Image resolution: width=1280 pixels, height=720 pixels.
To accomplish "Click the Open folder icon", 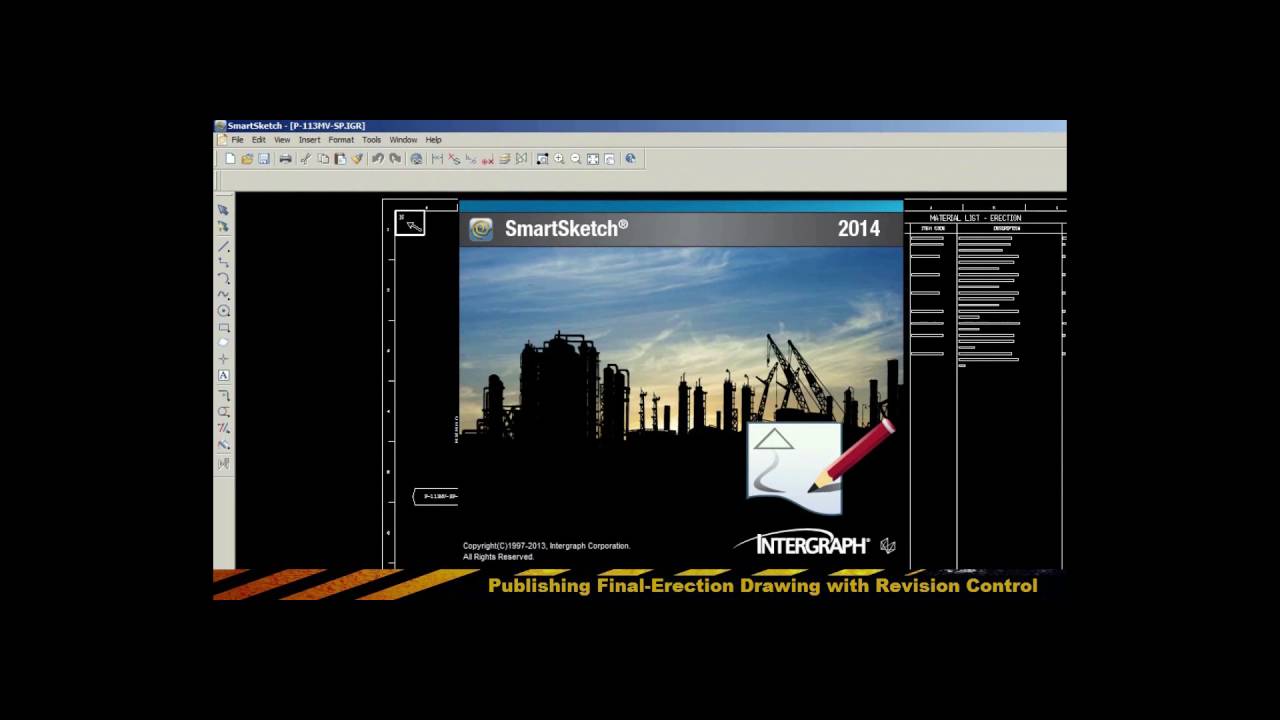I will (247, 159).
